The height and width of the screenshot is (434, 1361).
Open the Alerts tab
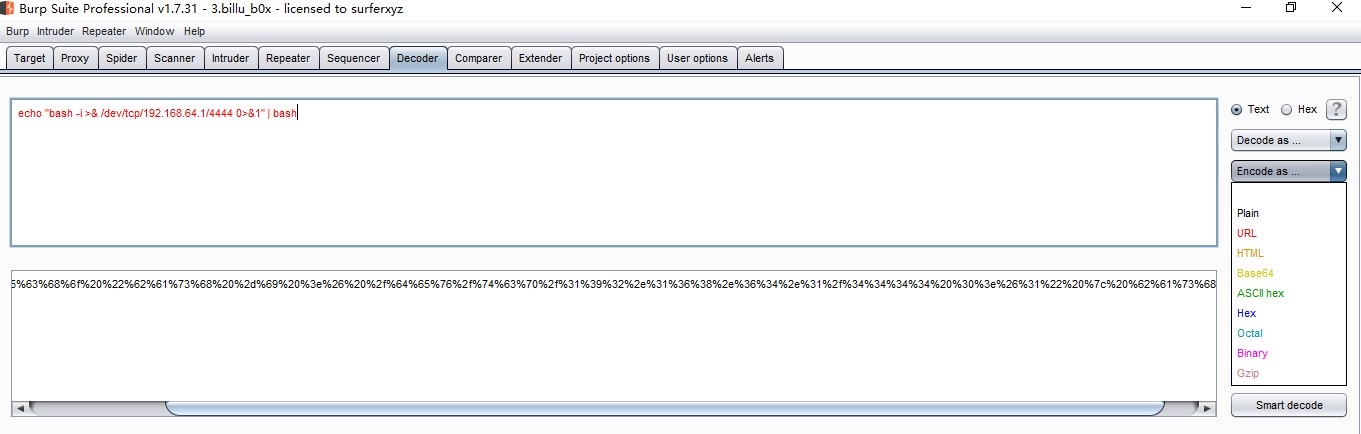click(760, 58)
